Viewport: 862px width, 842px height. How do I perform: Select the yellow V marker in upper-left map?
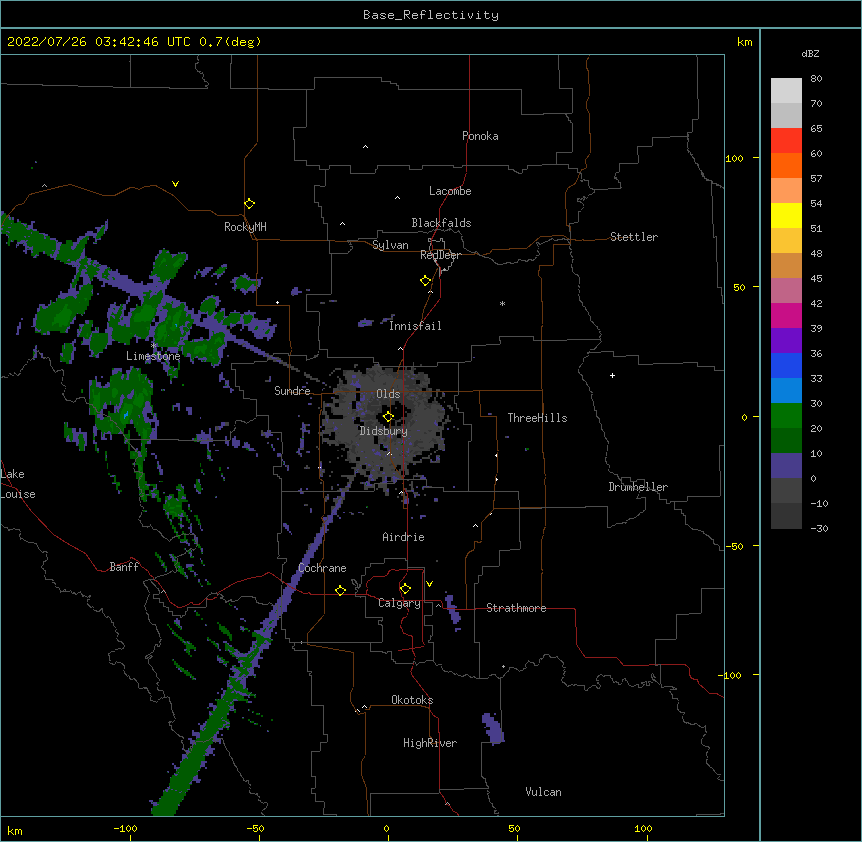tap(175, 184)
